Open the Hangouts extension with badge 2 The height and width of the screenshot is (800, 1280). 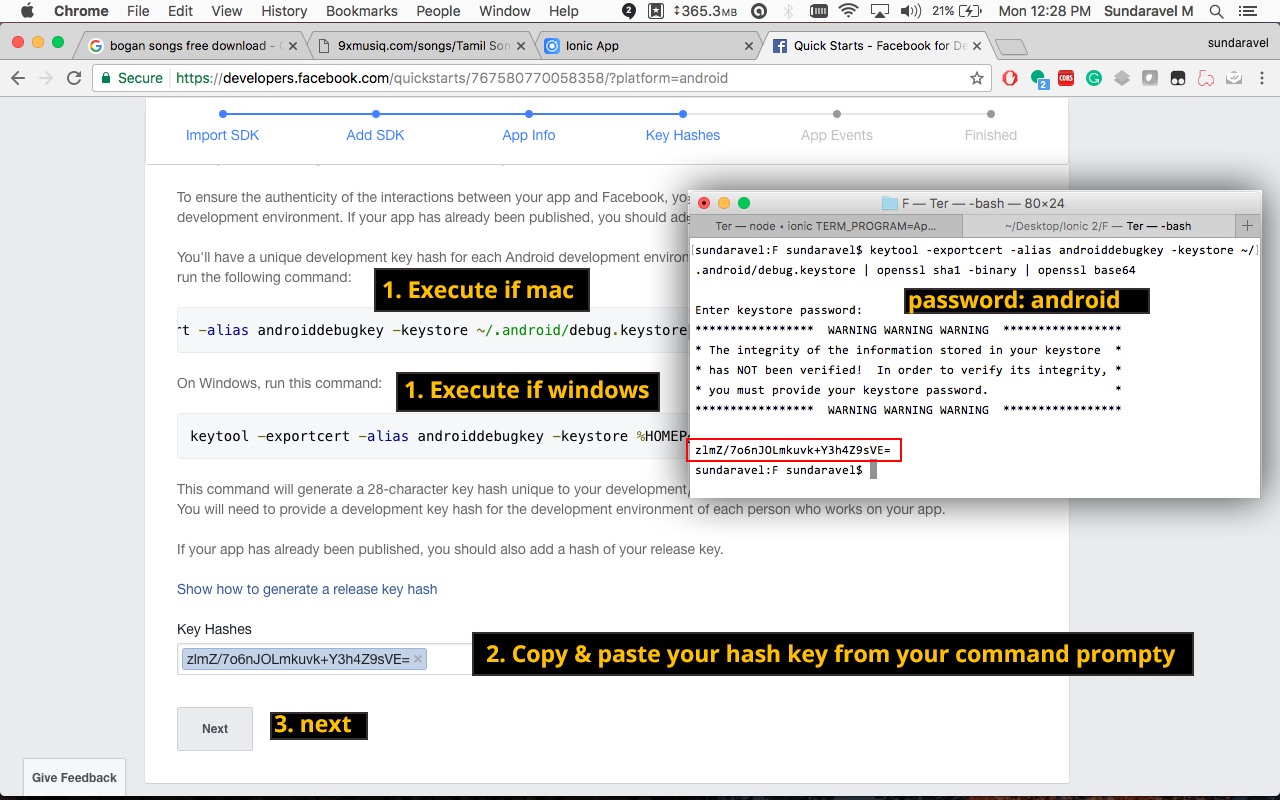coord(1039,79)
